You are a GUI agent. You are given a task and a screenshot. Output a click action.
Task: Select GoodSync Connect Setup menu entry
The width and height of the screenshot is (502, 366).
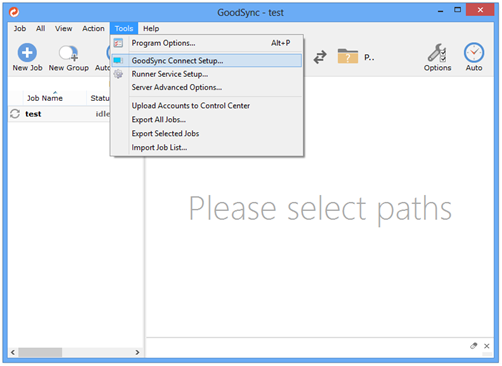tap(207, 61)
